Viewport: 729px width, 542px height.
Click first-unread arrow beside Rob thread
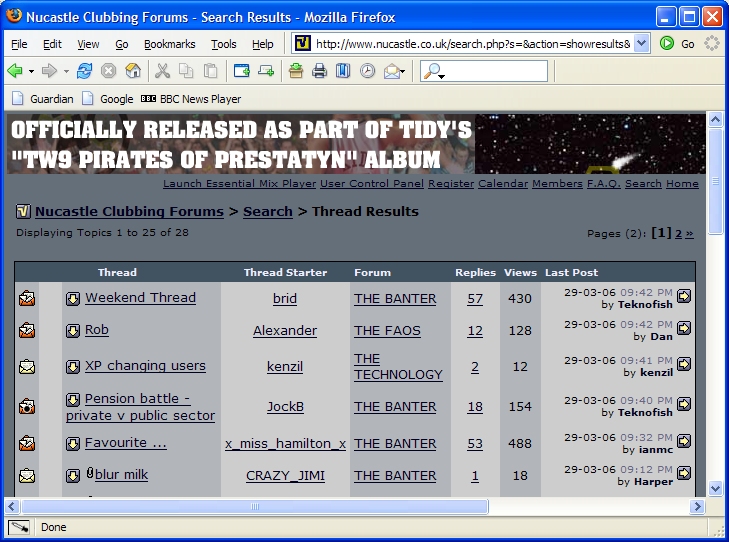coord(73,331)
